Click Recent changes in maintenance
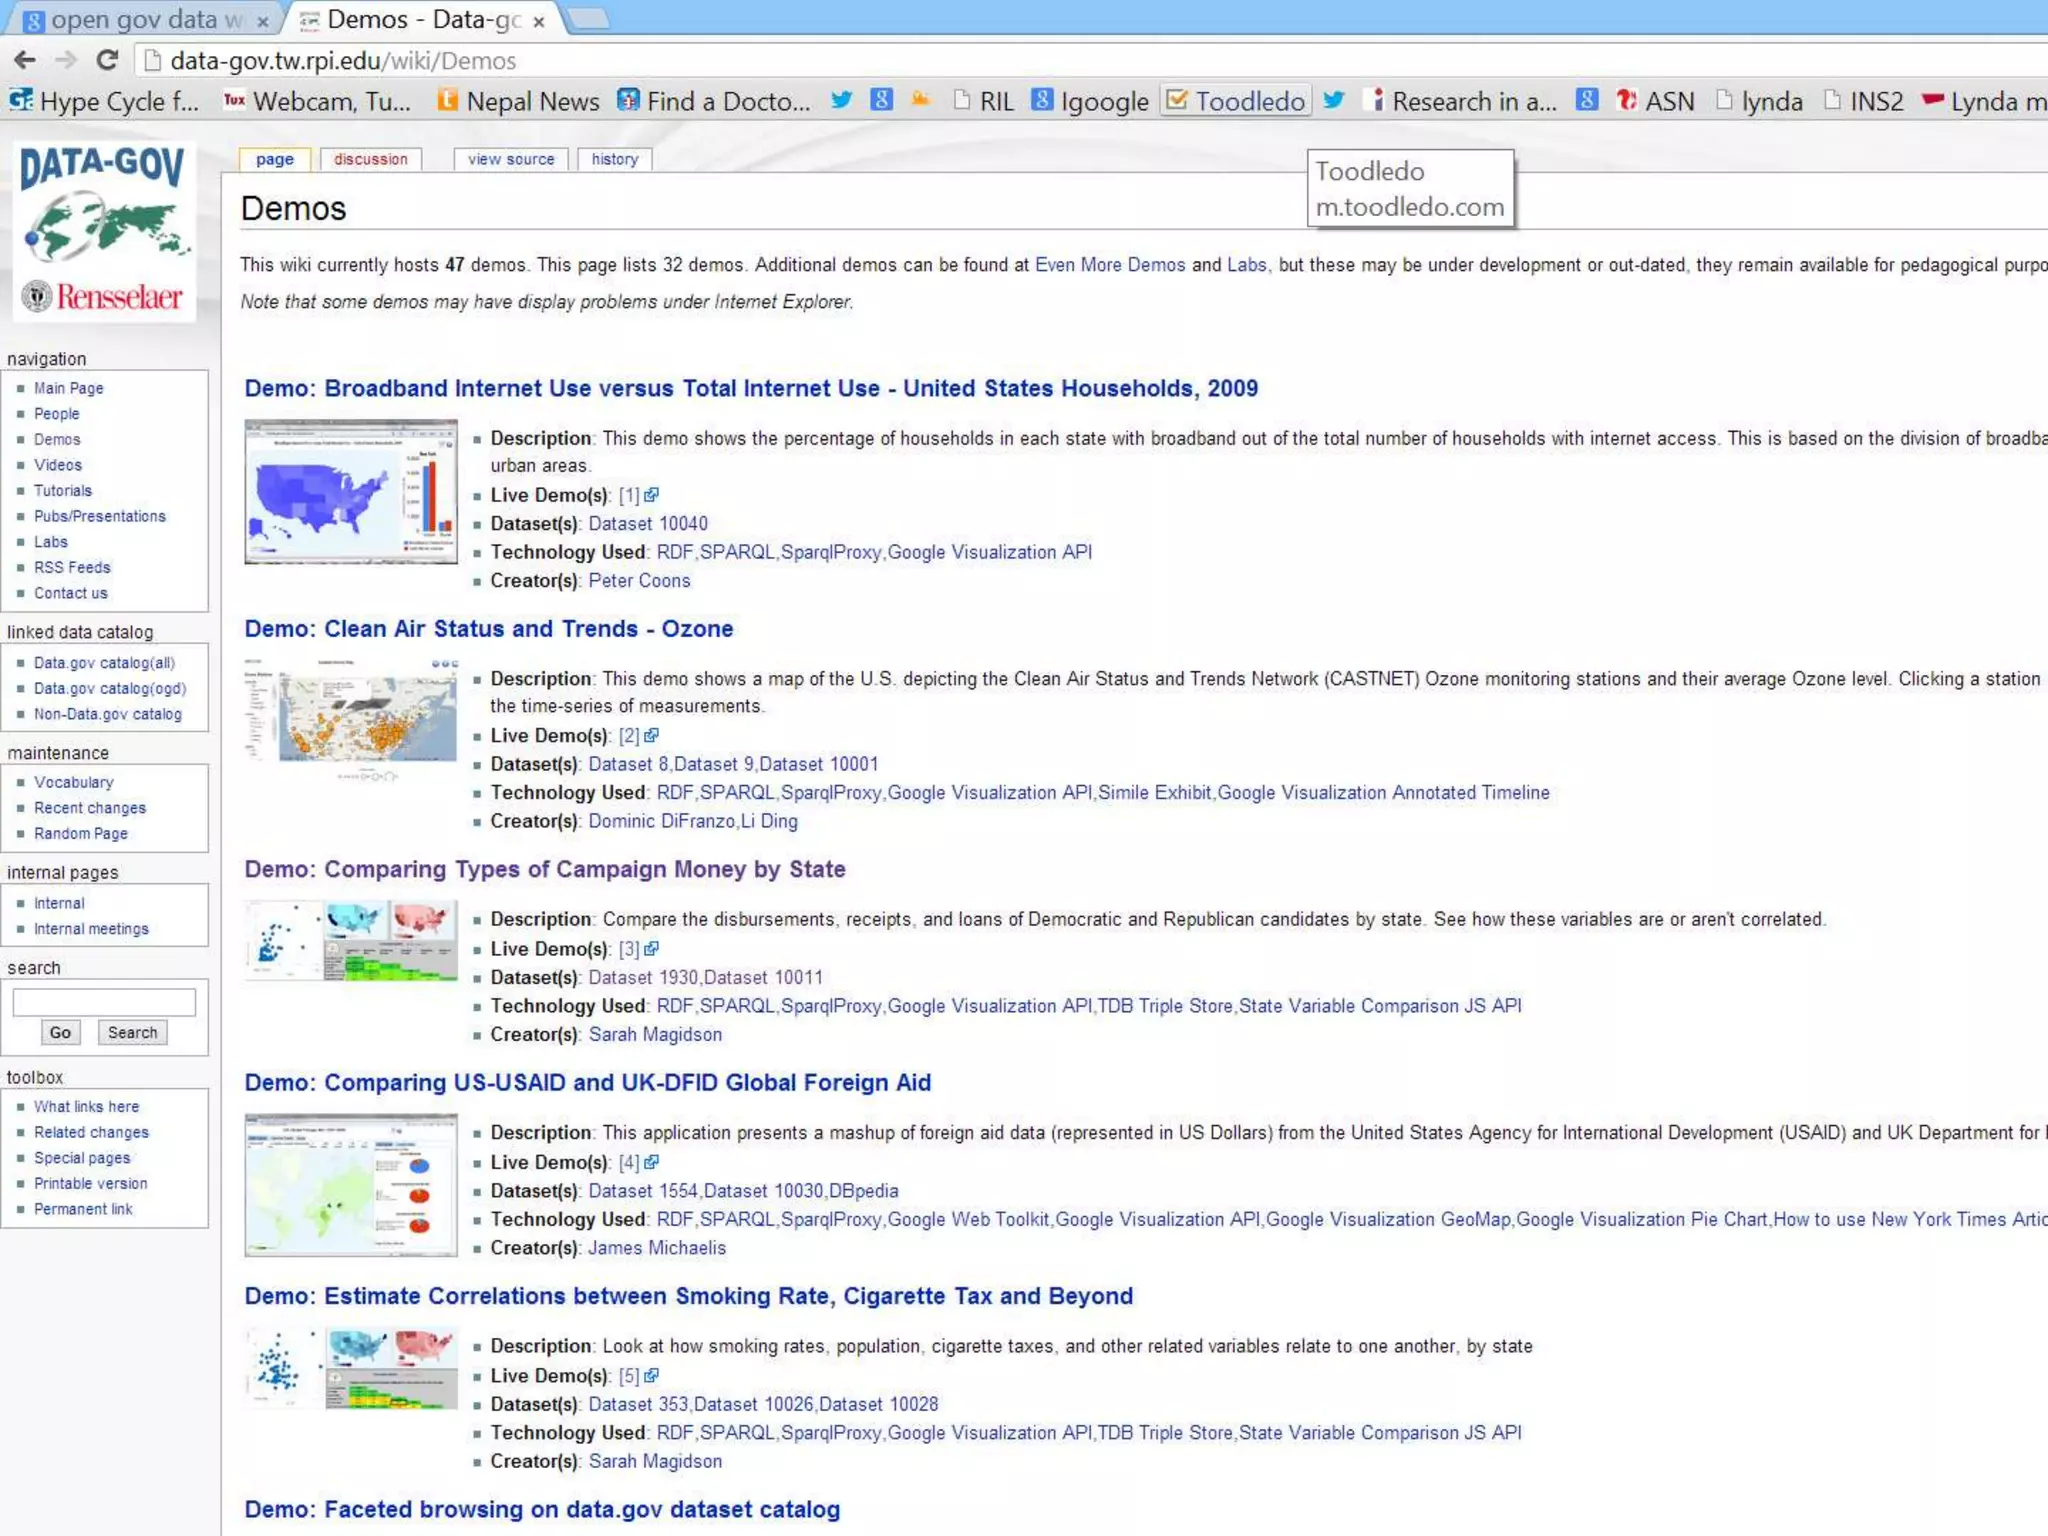This screenshot has width=2048, height=1536. click(90, 808)
